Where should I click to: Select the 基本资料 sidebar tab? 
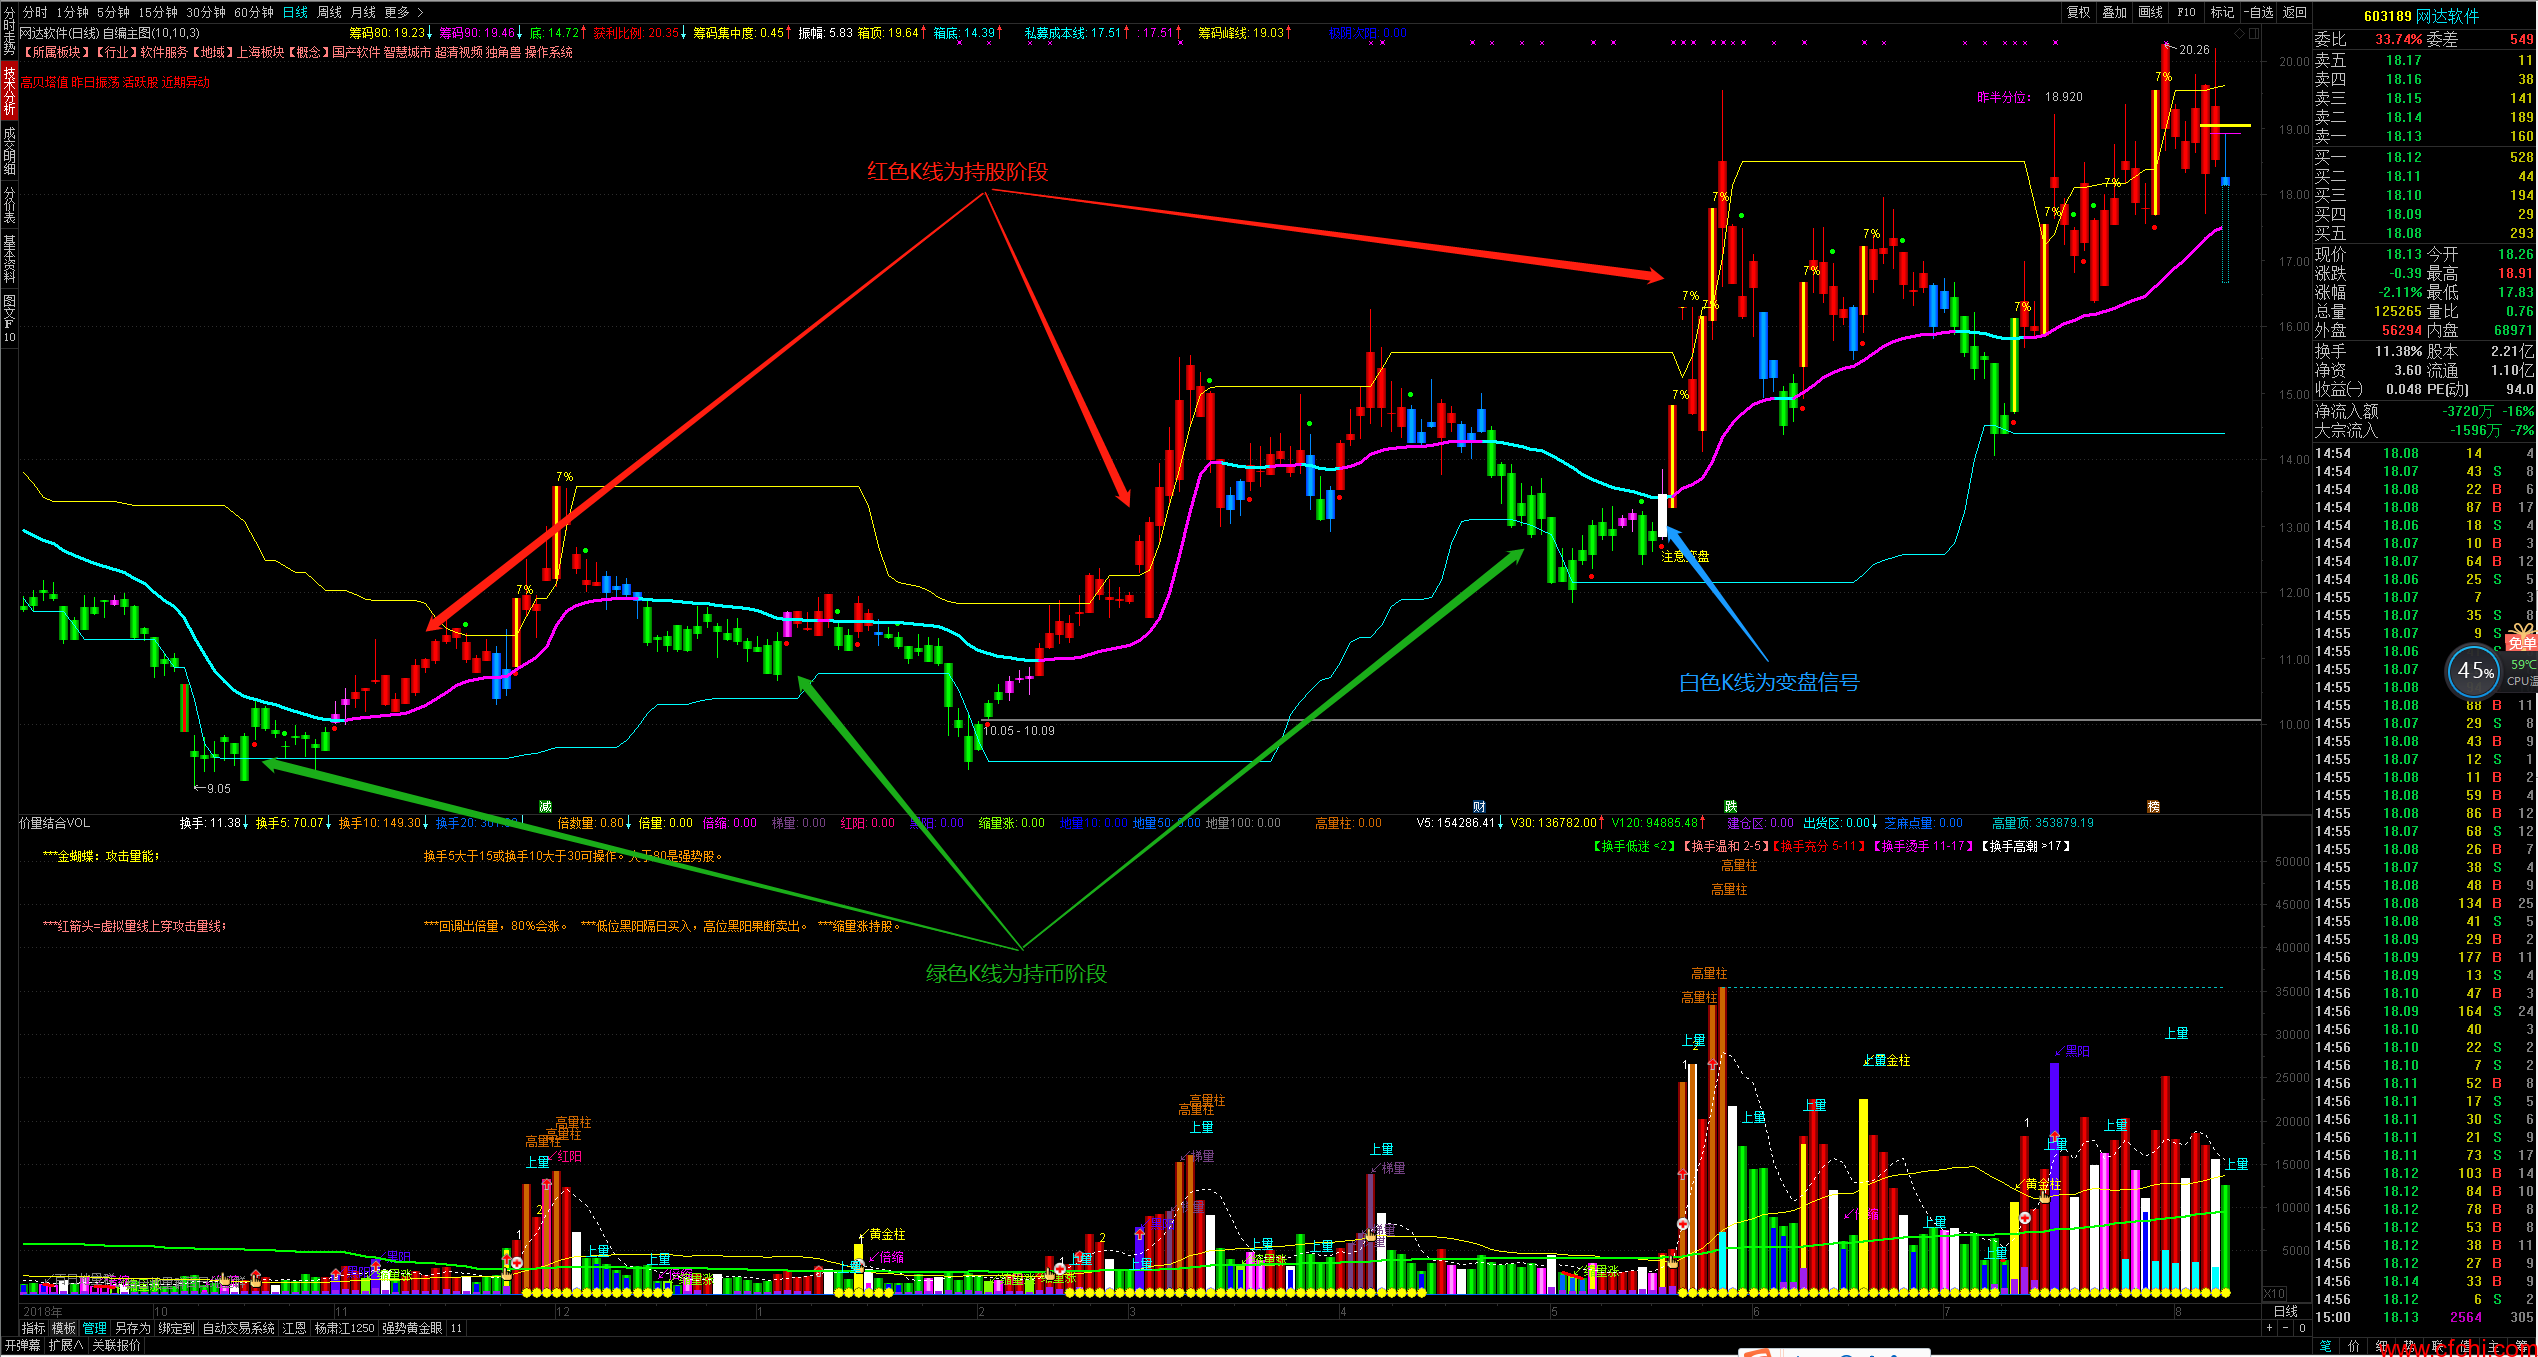click(x=9, y=258)
